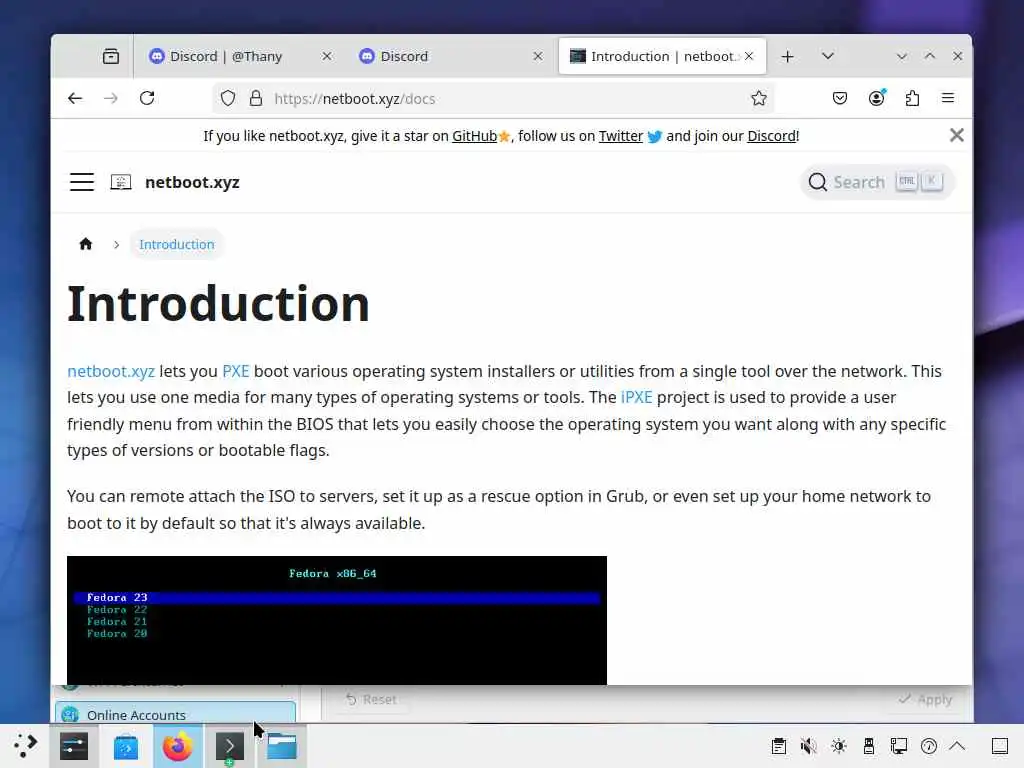Expand hidden system tray icons
The height and width of the screenshot is (768, 1024).
point(957,746)
